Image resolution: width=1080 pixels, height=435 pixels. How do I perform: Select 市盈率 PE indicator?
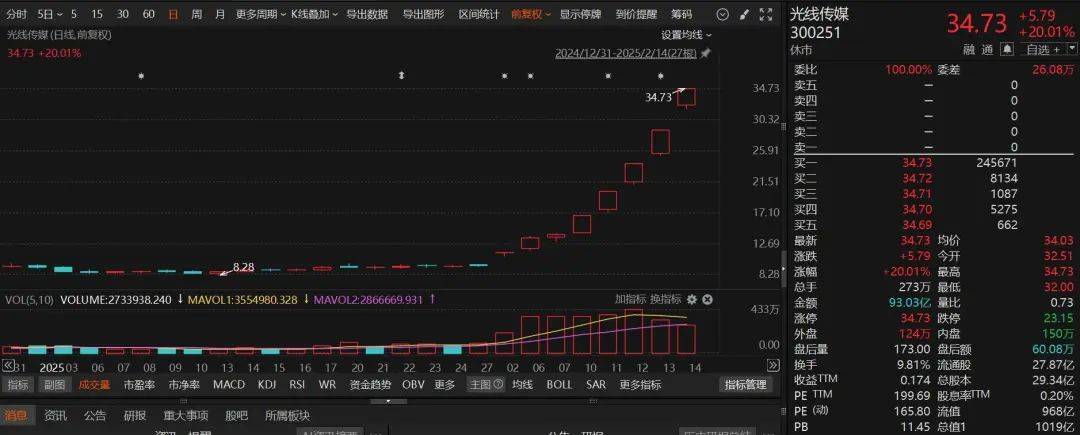point(139,385)
